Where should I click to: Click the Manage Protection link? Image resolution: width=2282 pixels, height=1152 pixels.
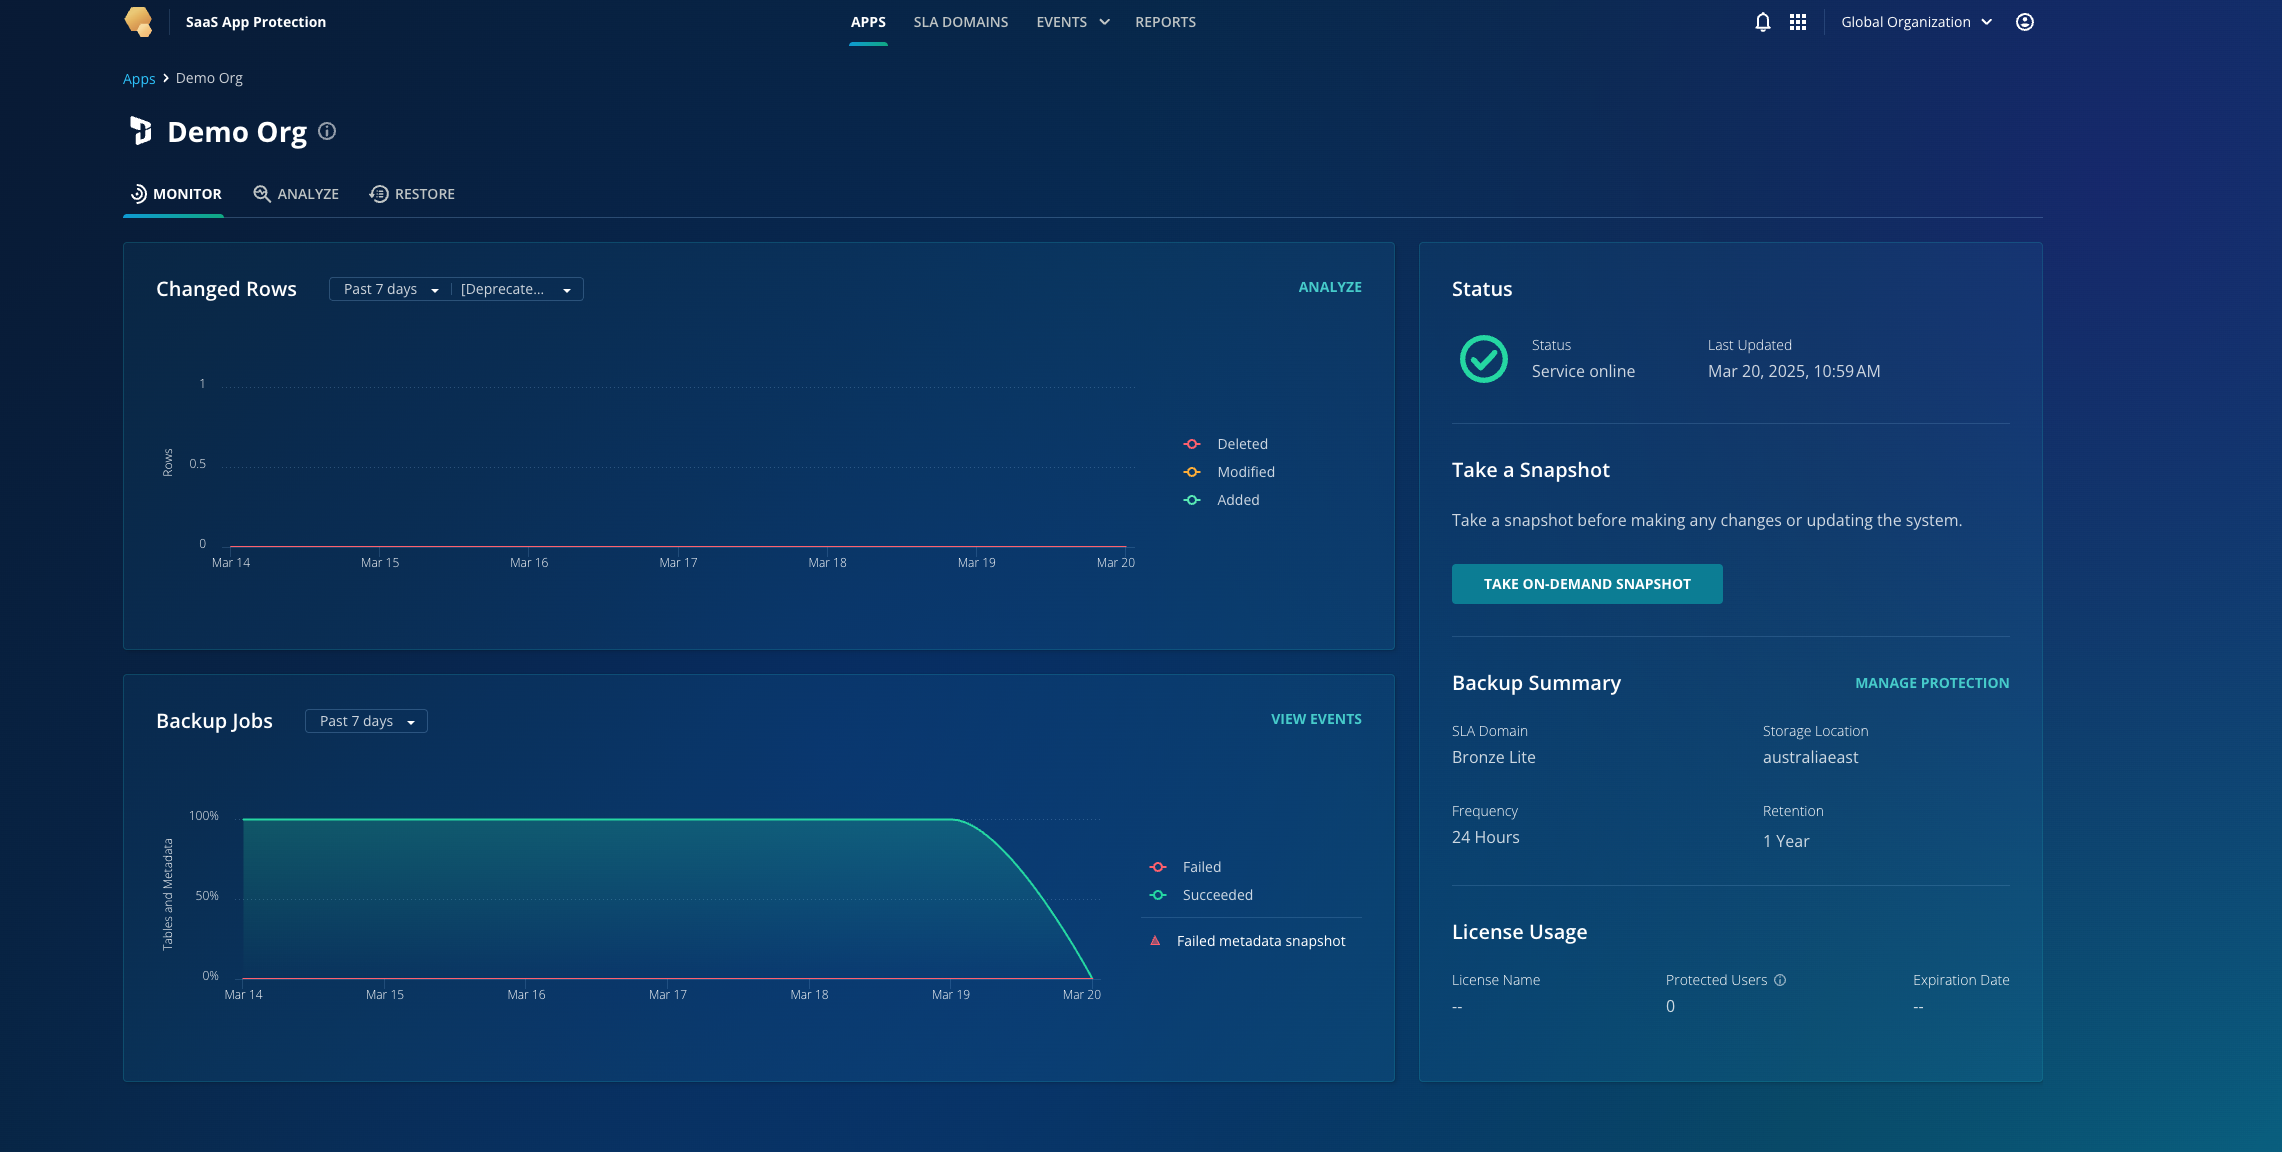[x=1932, y=683]
